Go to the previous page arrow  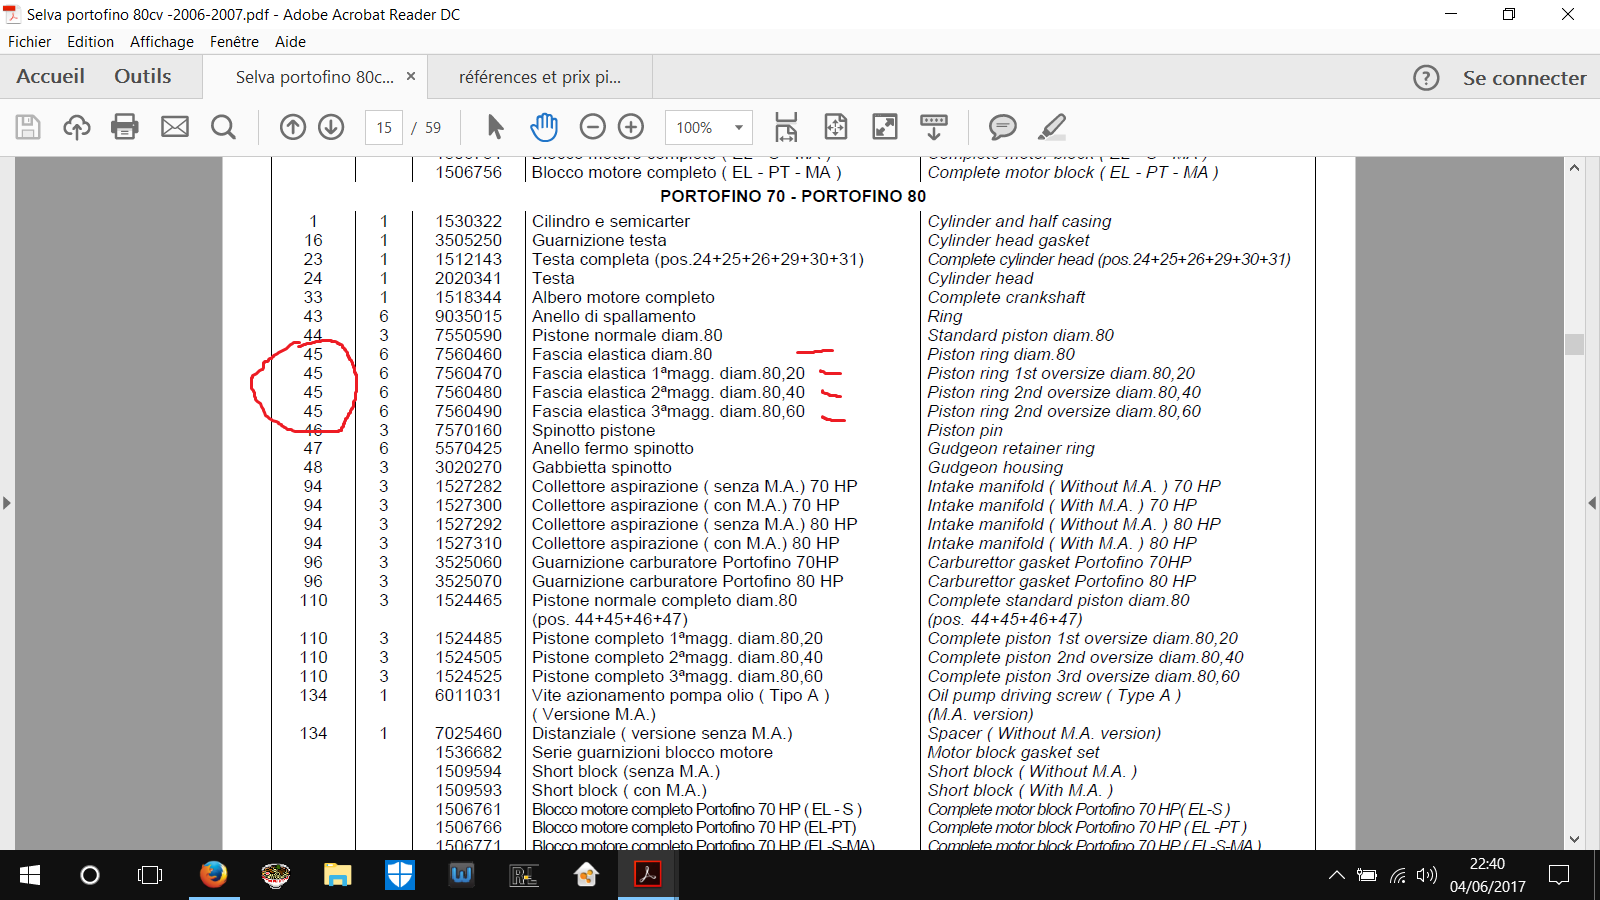[x=293, y=127]
